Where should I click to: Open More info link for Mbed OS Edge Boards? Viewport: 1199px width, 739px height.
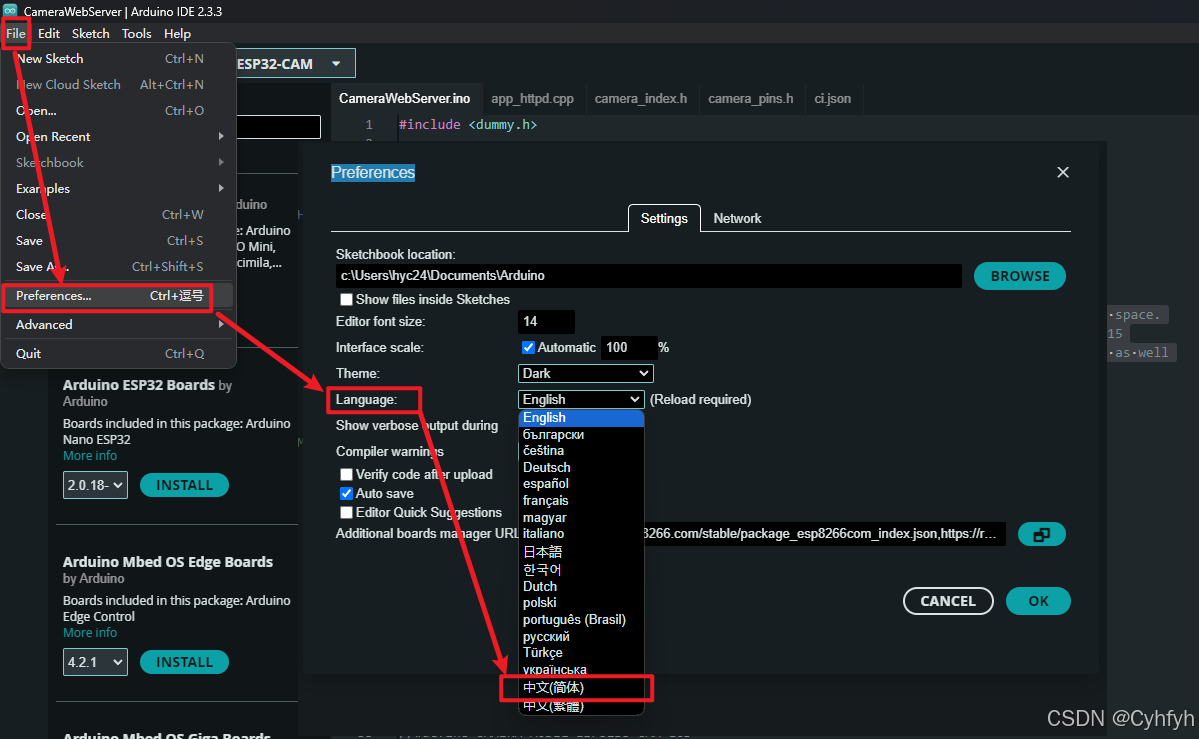tap(90, 633)
